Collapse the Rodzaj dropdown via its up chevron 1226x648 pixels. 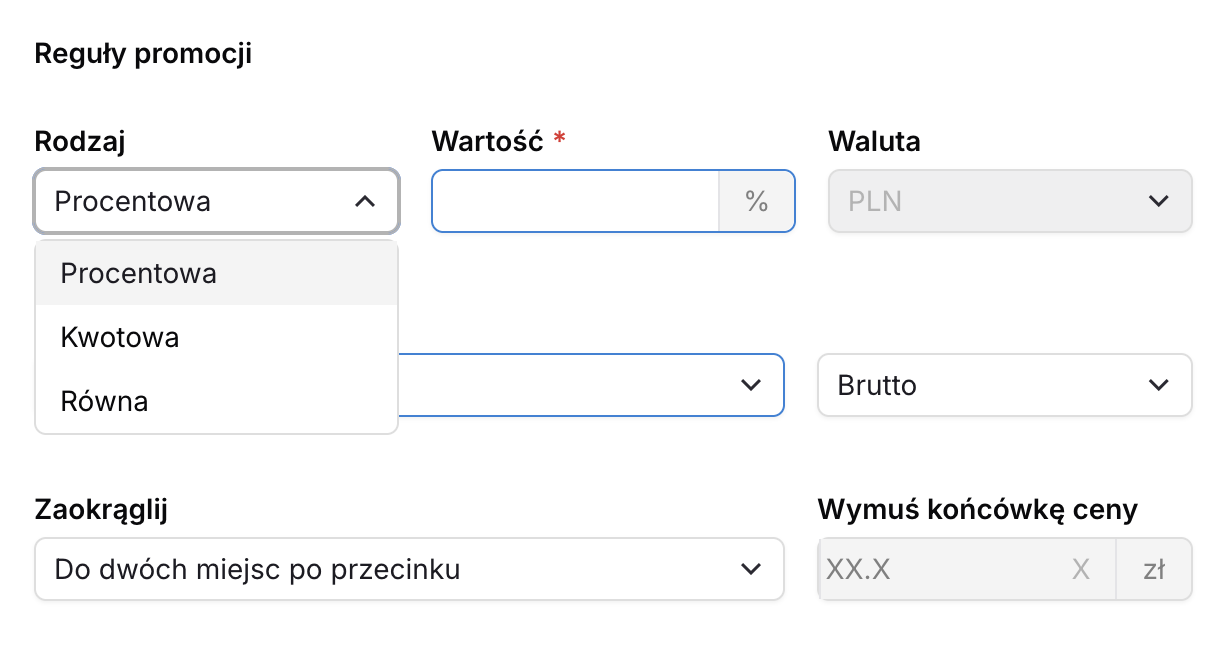365,202
